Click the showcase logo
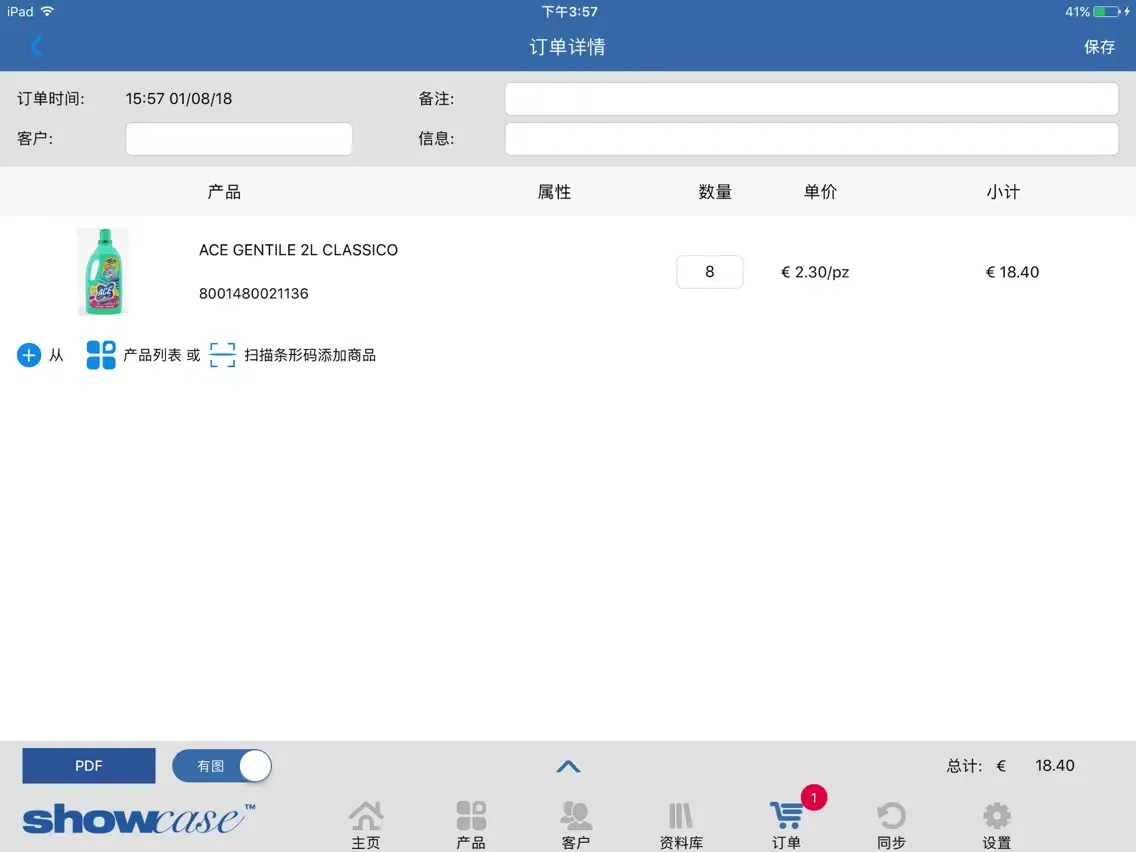The height and width of the screenshot is (852, 1136). 138,819
